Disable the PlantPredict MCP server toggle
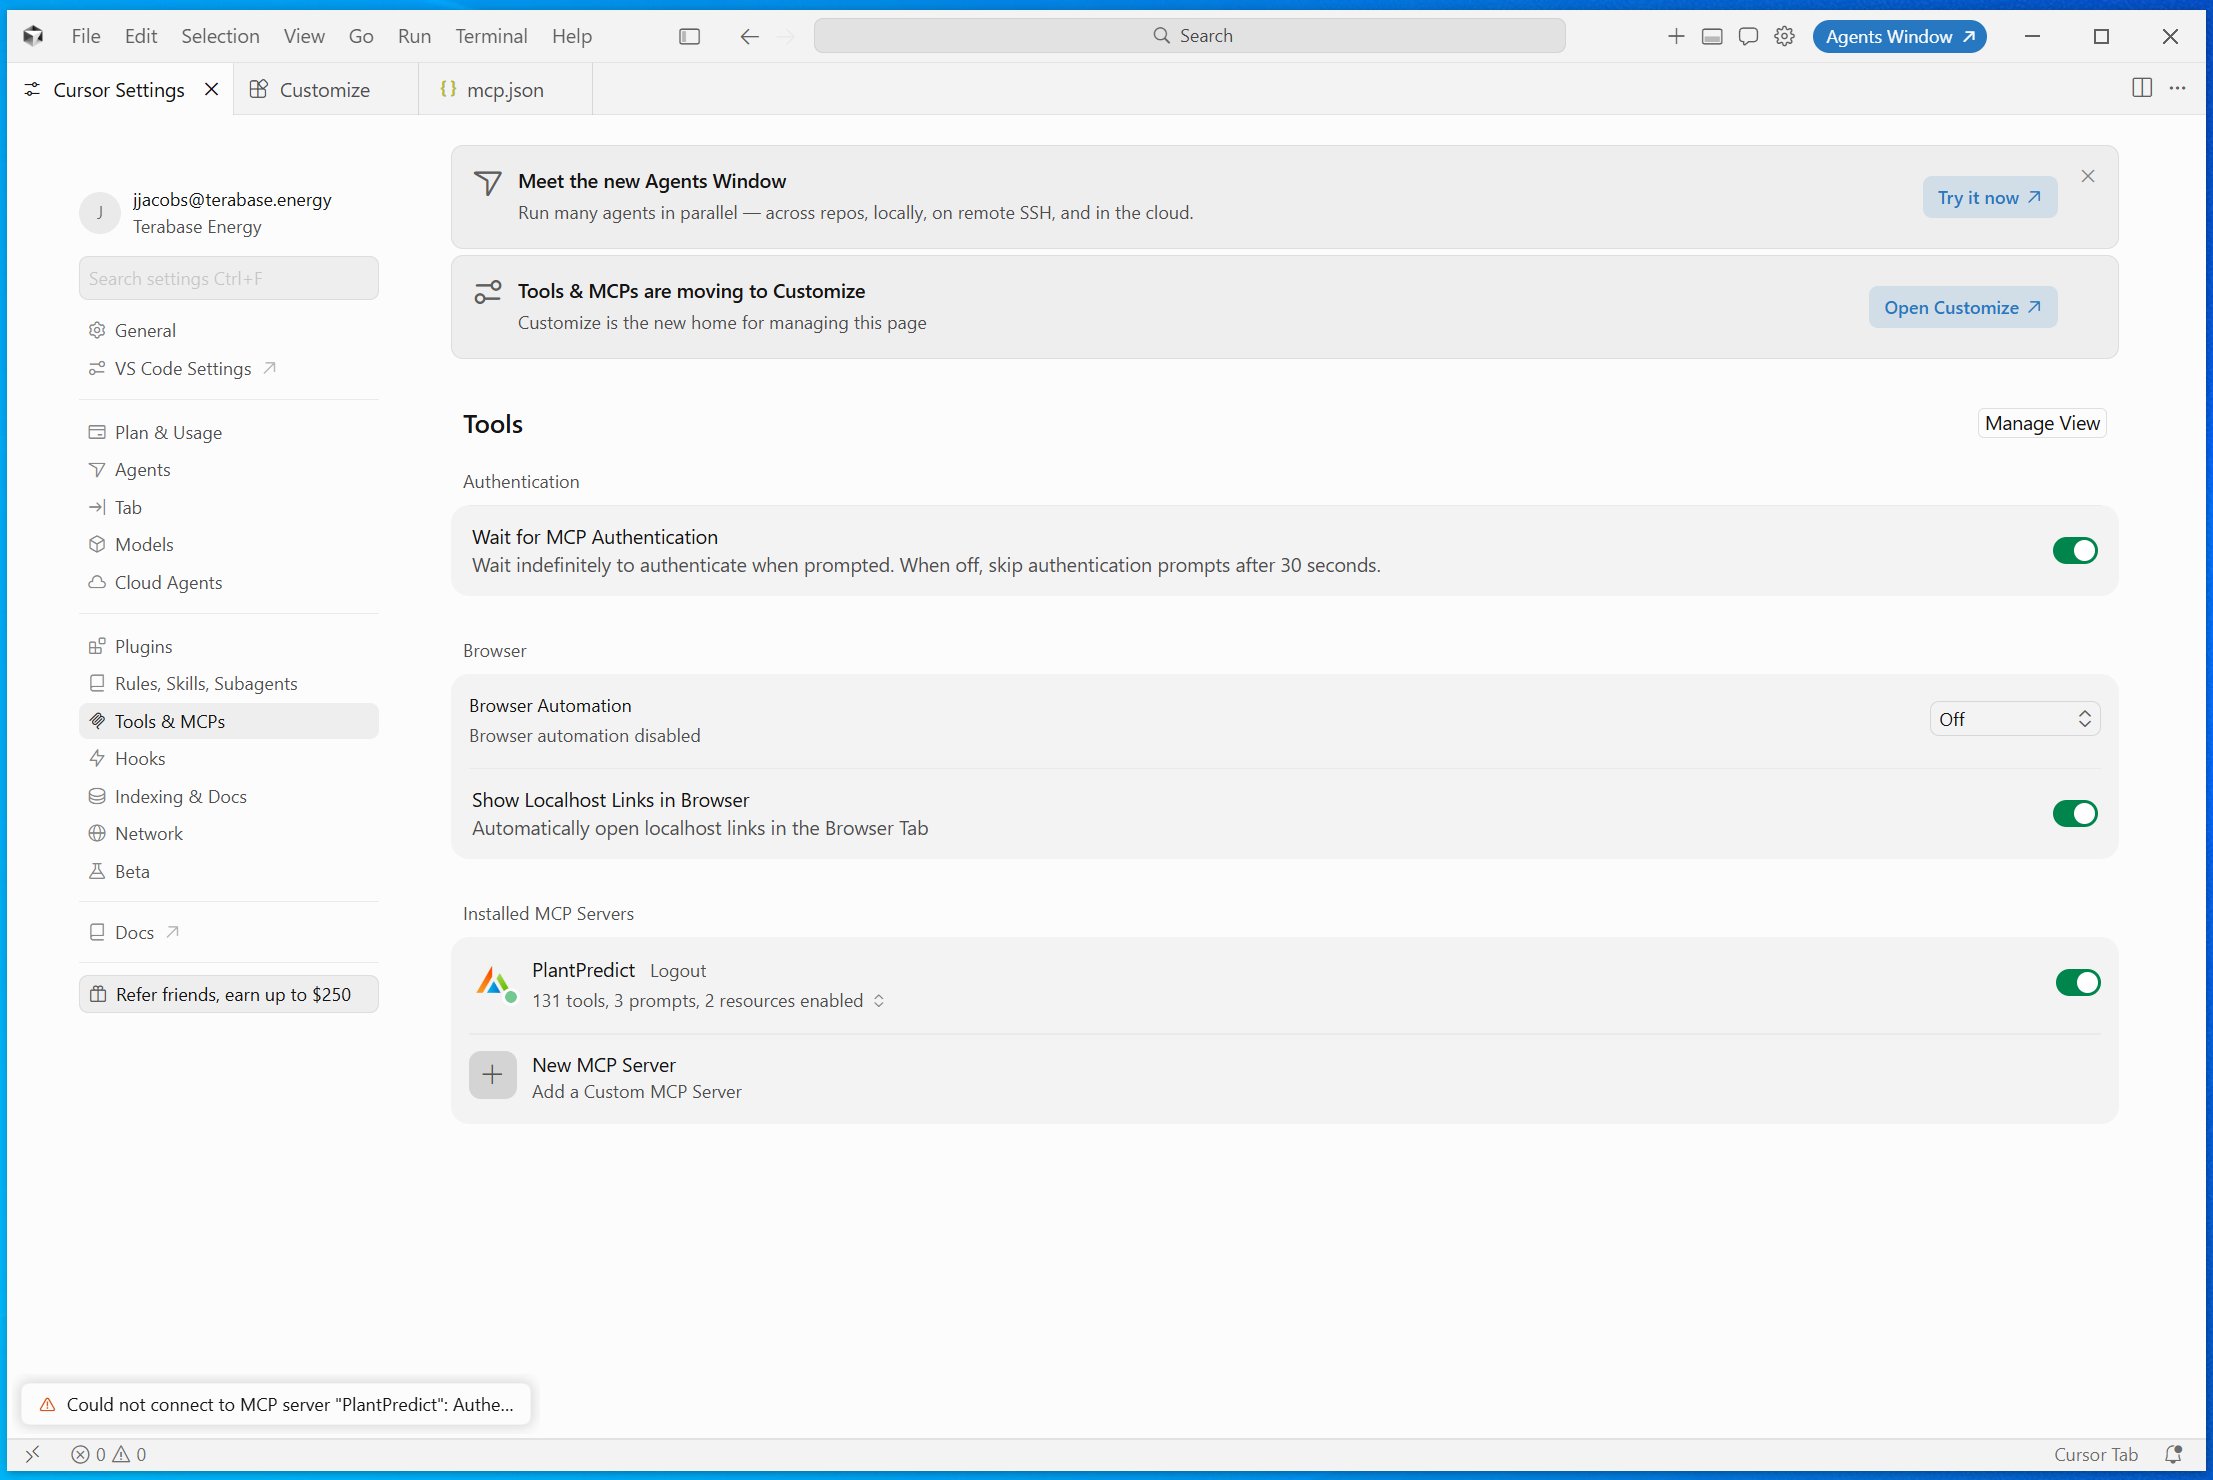The image size is (2213, 1480). pos(2078,982)
